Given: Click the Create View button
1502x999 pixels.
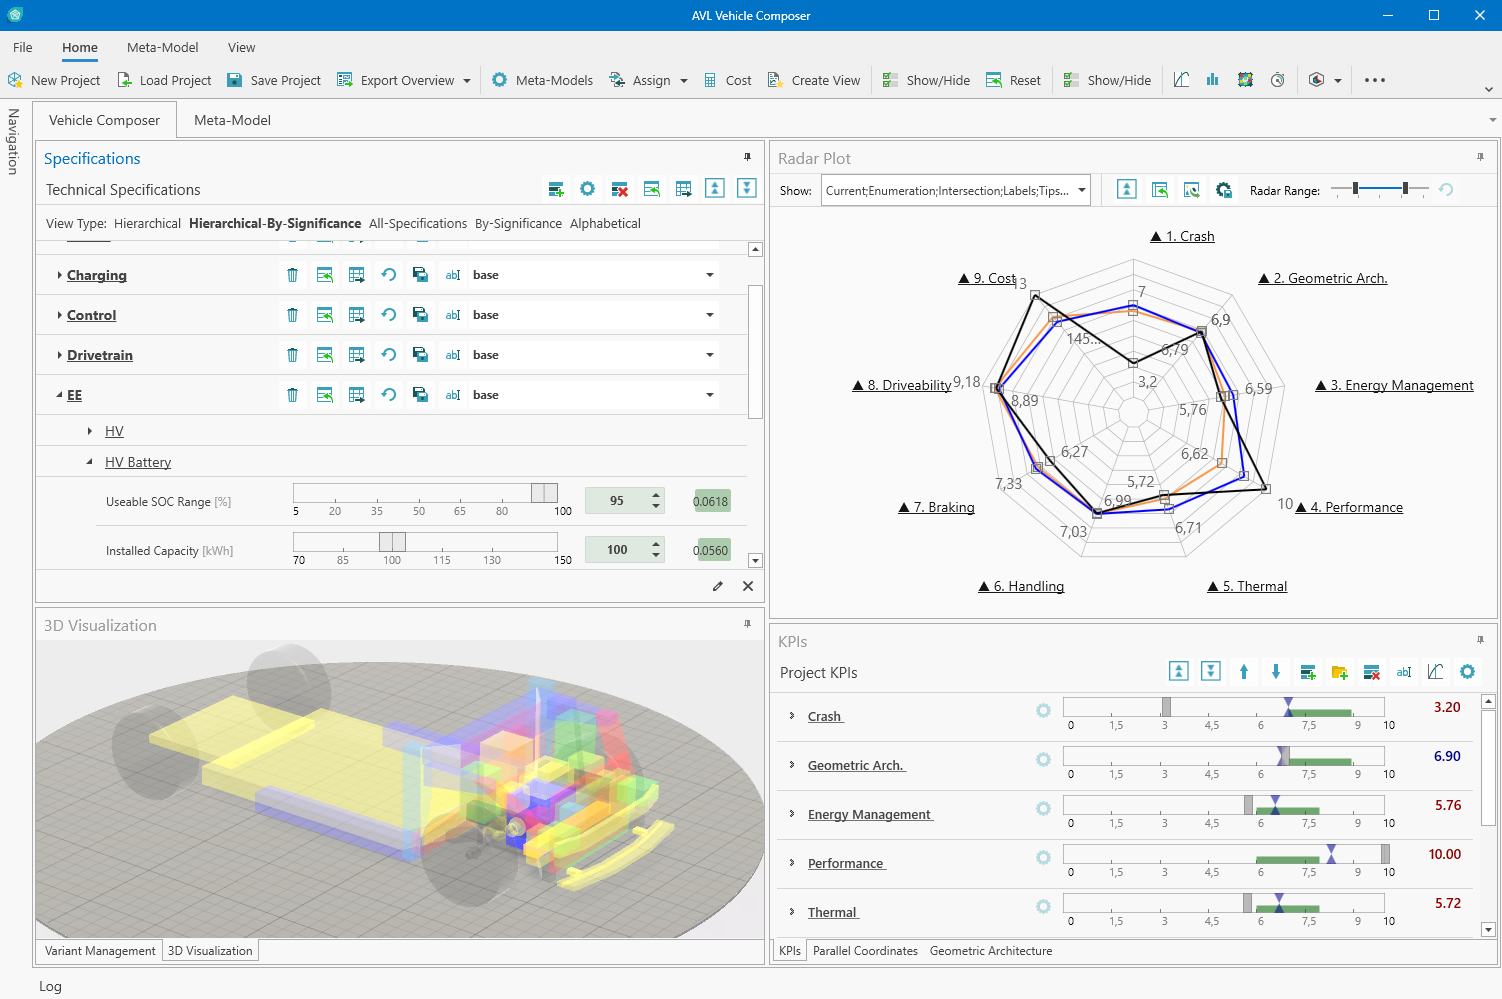Looking at the screenshot, I should (814, 80).
